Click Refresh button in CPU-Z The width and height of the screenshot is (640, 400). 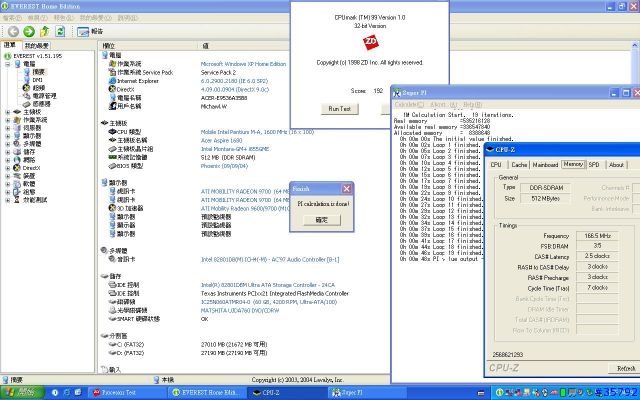point(625,368)
